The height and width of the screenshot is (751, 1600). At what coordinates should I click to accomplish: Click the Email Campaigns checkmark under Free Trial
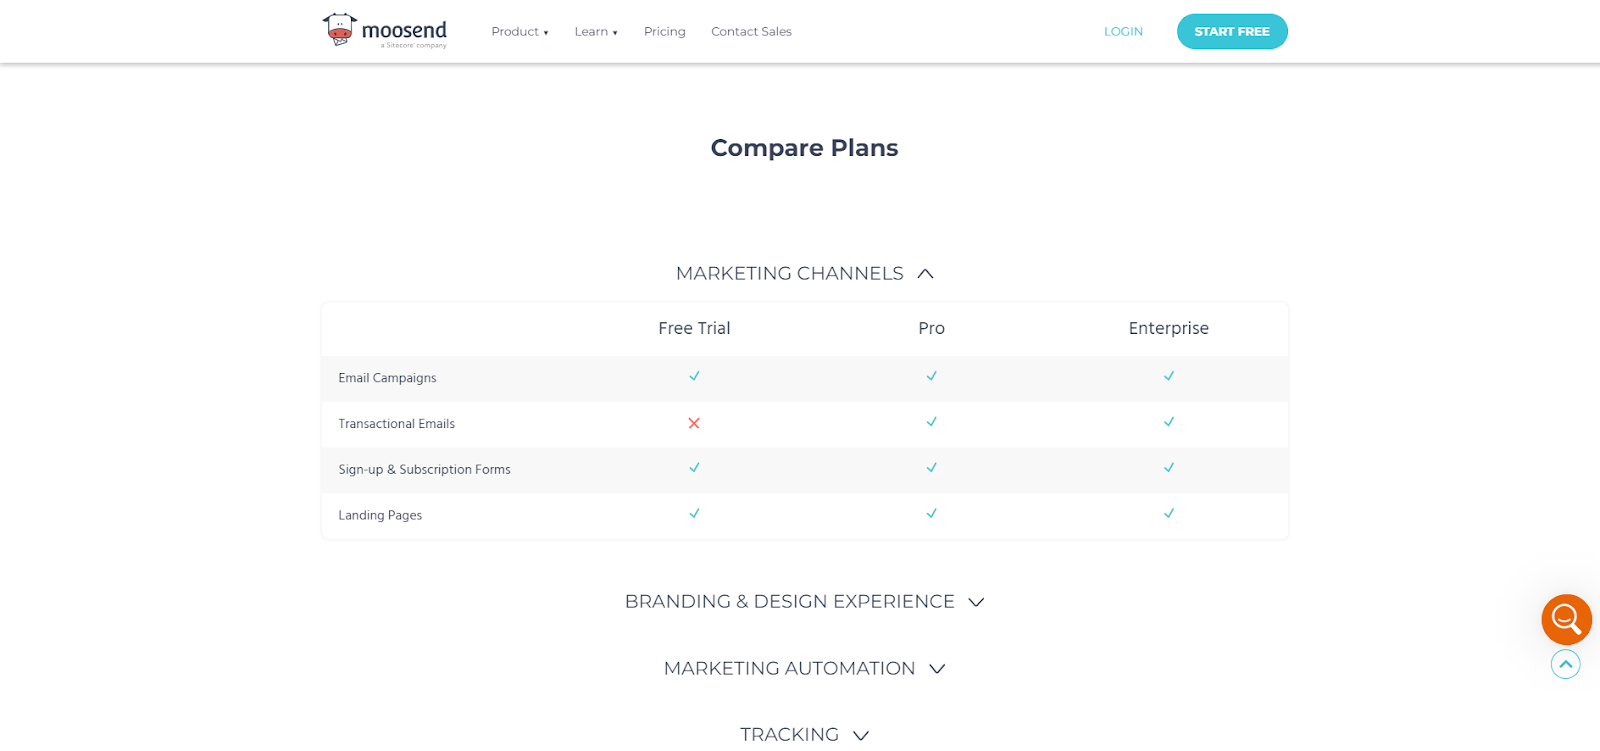[694, 377]
